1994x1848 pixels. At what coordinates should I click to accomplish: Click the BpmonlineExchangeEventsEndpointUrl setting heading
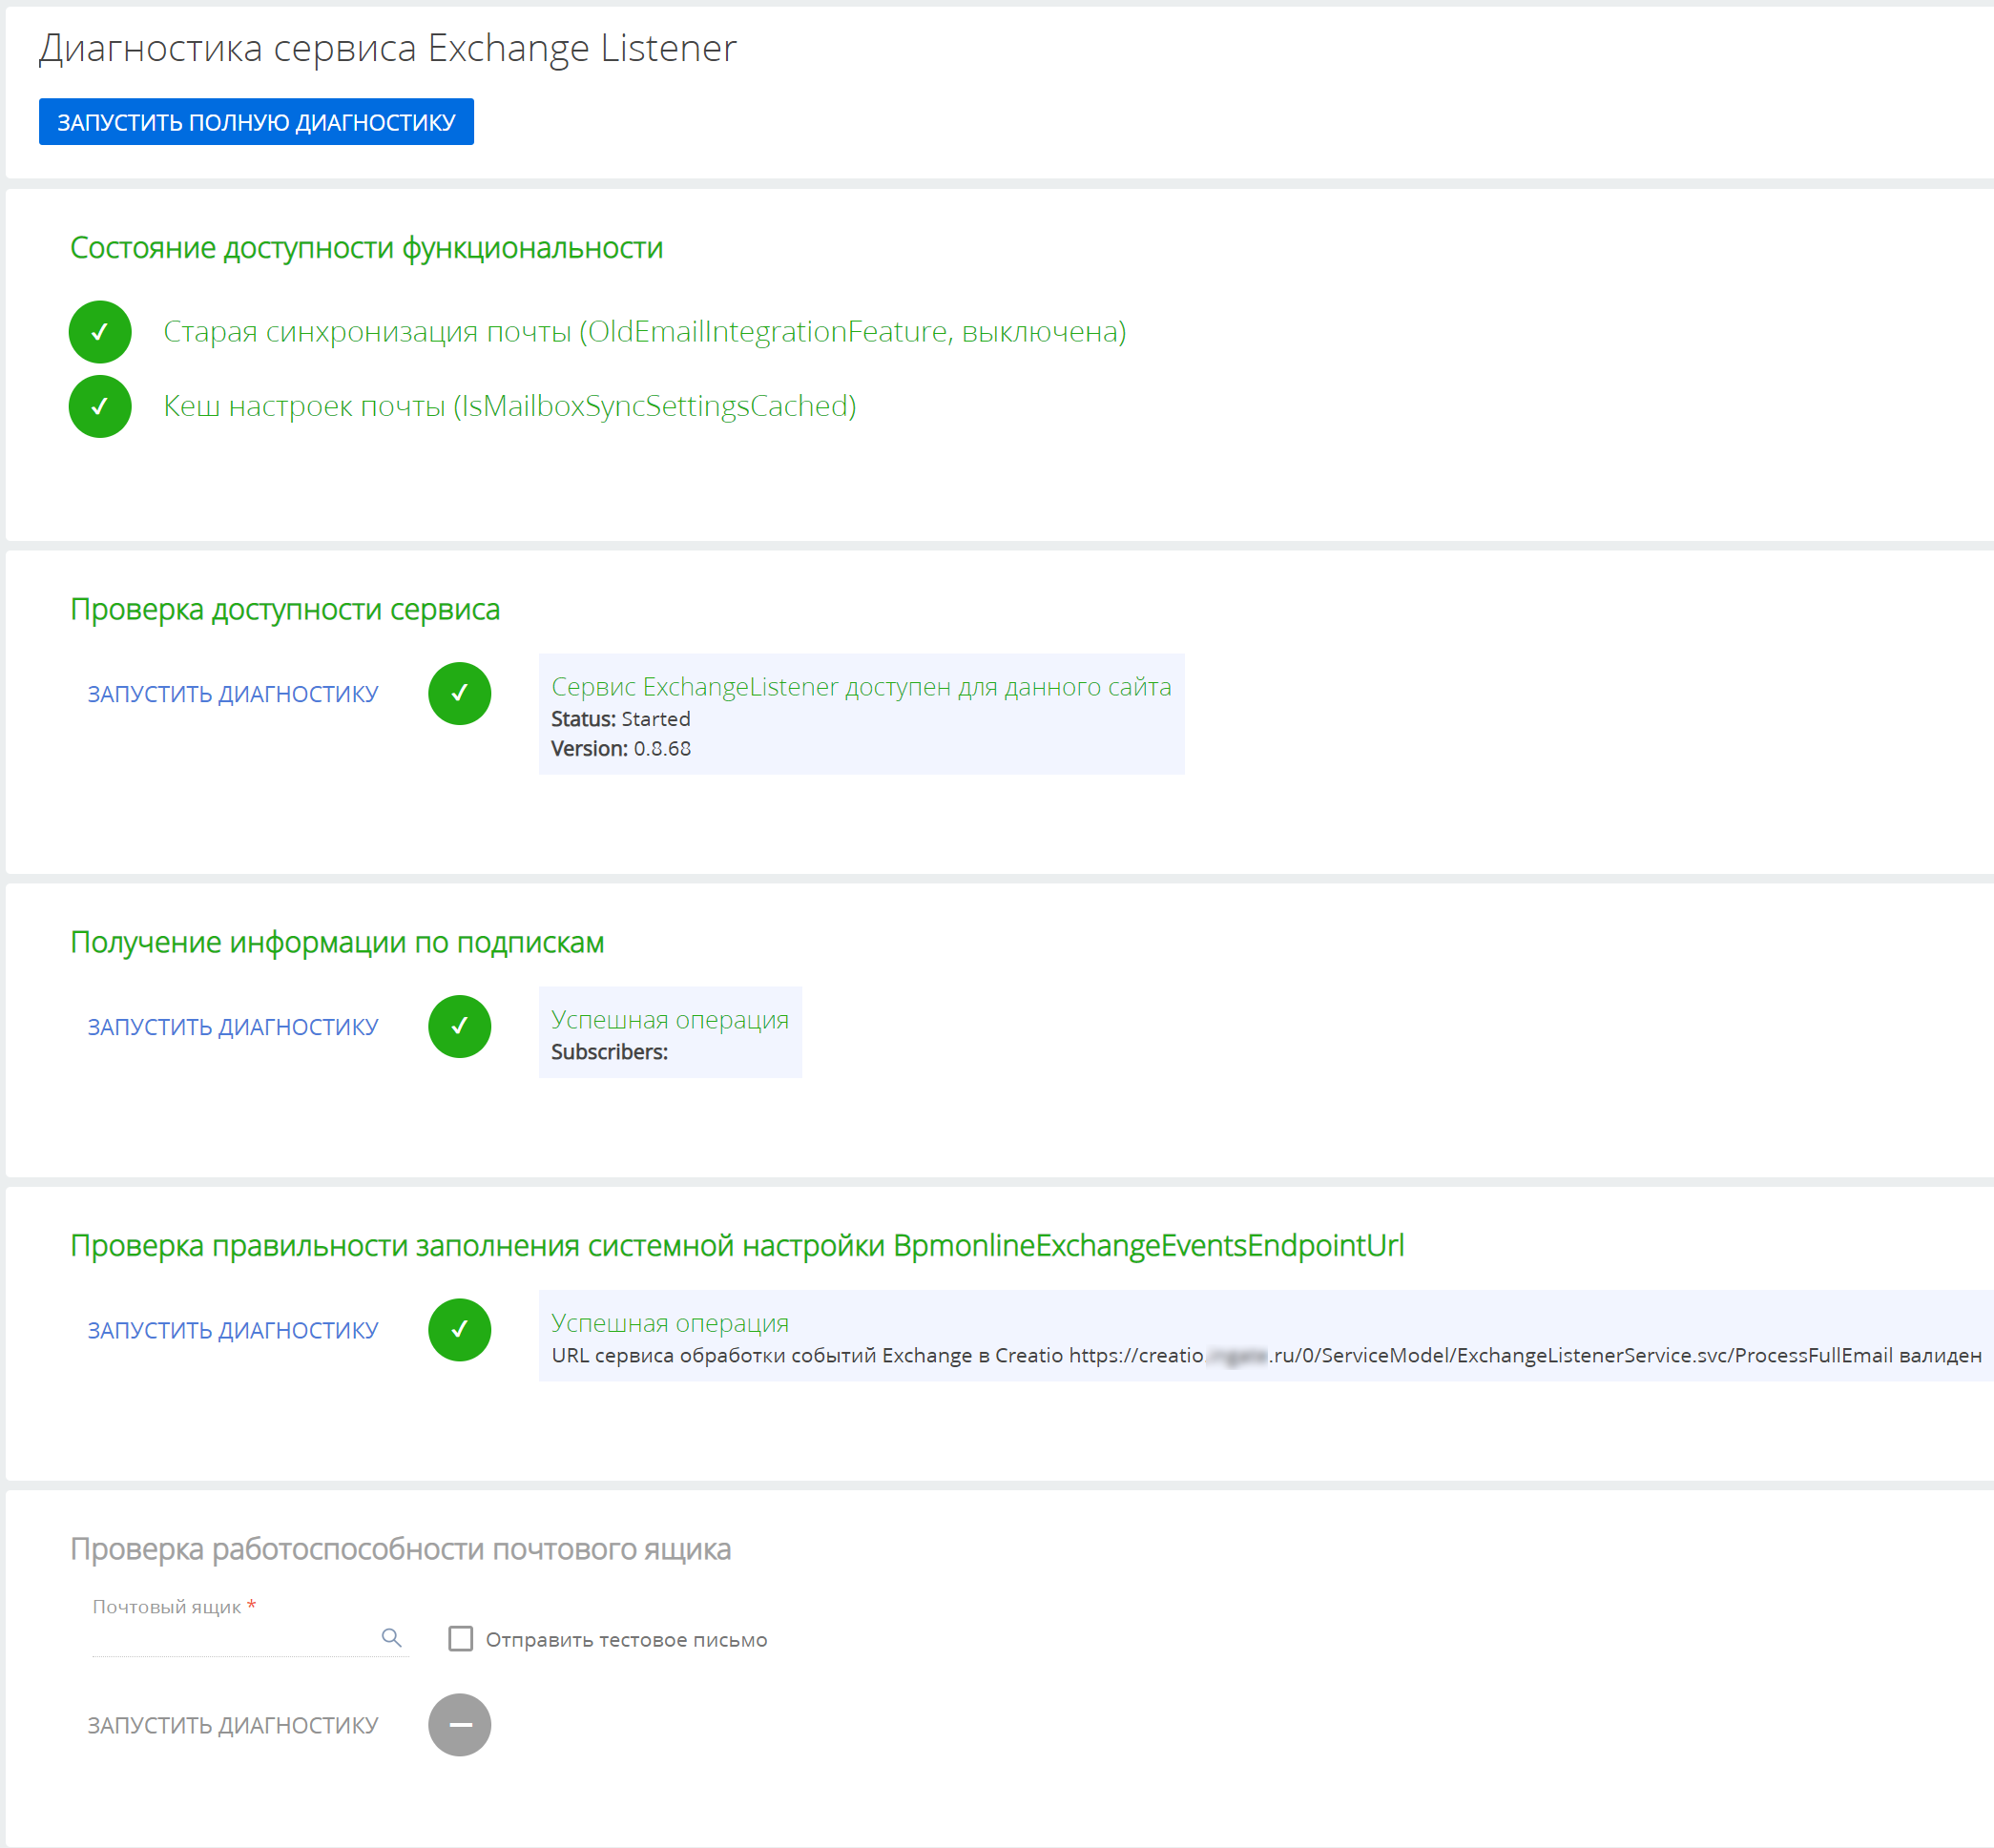pyautogui.click(x=737, y=1246)
